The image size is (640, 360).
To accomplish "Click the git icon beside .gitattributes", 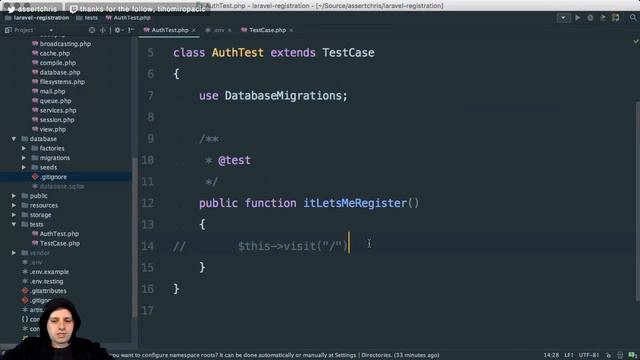I will [25, 291].
